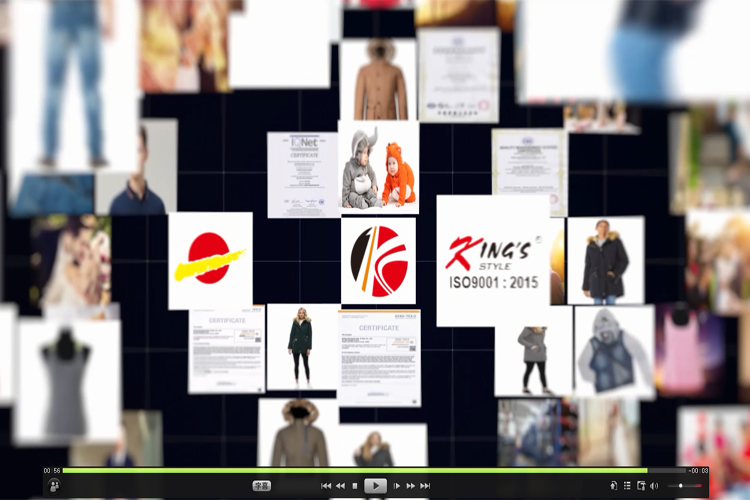Image resolution: width=750 pixels, height=500 pixels.
Task: Stop the video playback
Action: tap(354, 486)
